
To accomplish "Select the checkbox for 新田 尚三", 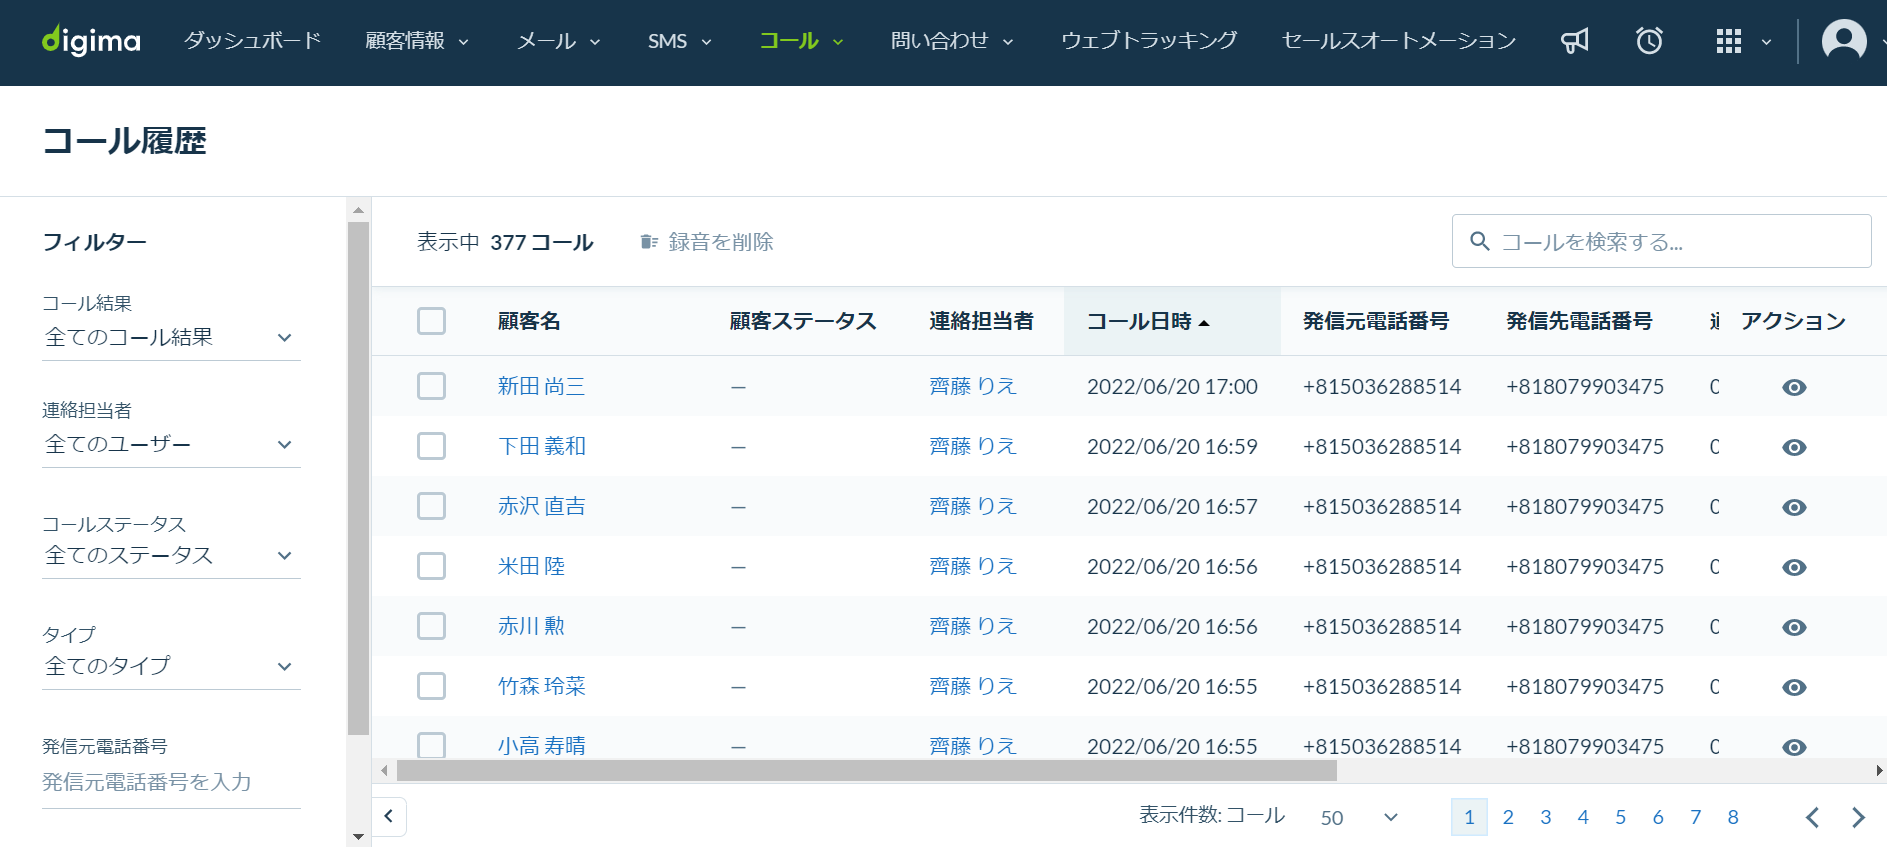I will click(431, 386).
